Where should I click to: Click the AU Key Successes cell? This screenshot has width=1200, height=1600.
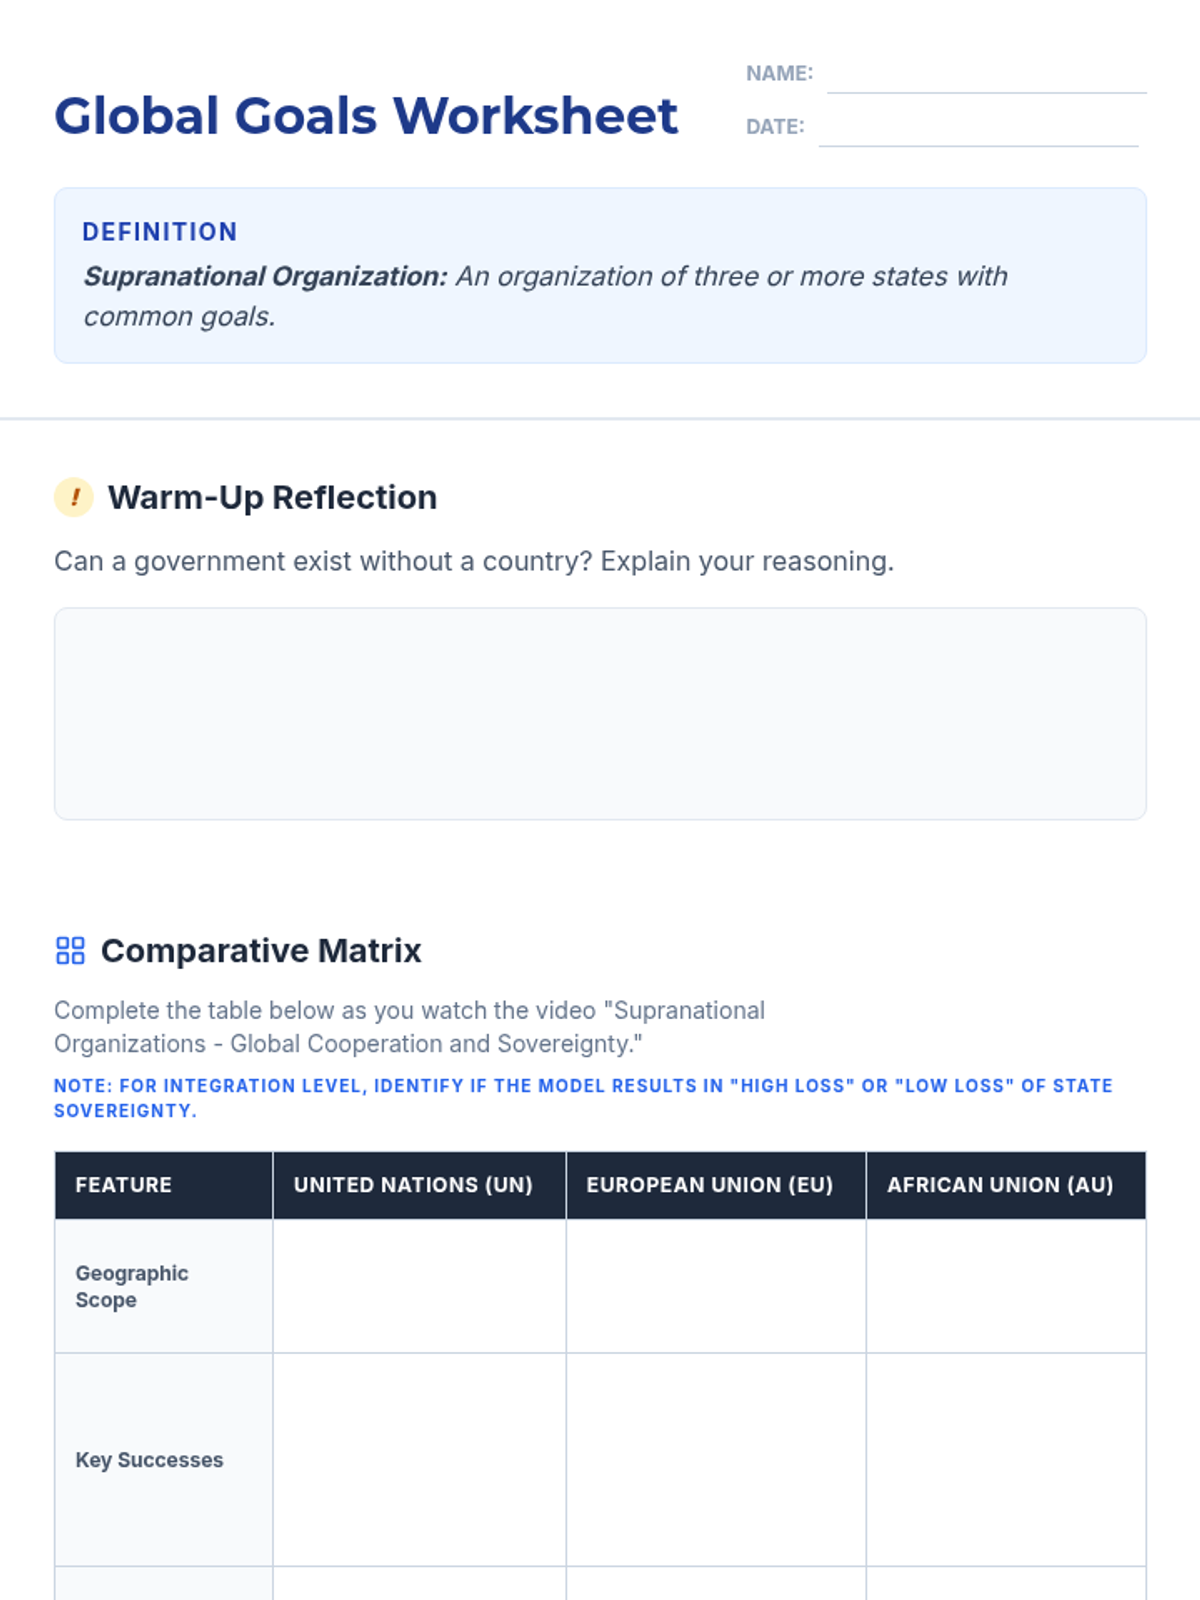(1006, 1460)
